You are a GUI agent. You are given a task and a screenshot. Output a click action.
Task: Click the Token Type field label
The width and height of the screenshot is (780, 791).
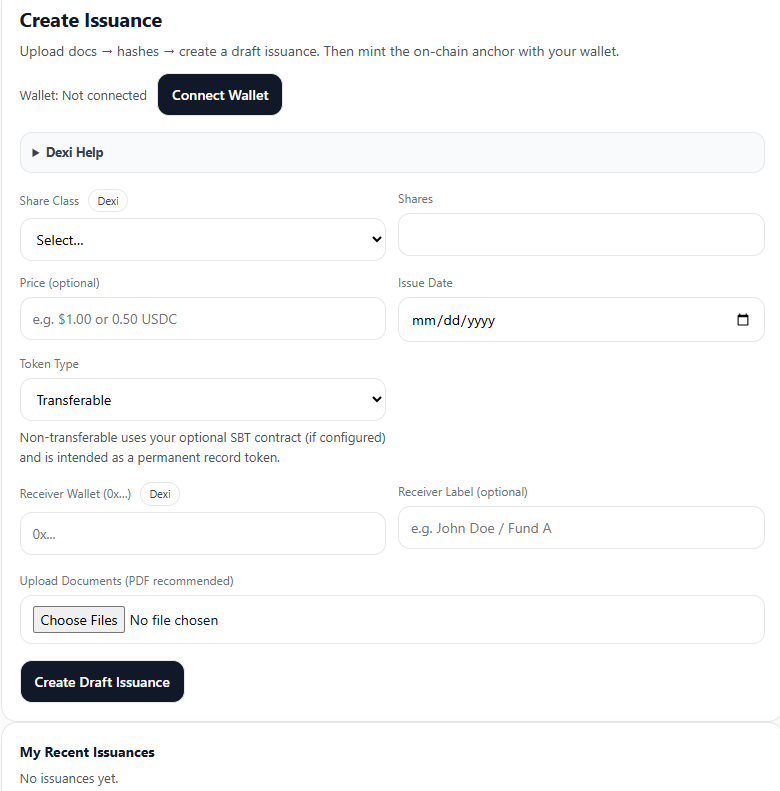click(49, 364)
